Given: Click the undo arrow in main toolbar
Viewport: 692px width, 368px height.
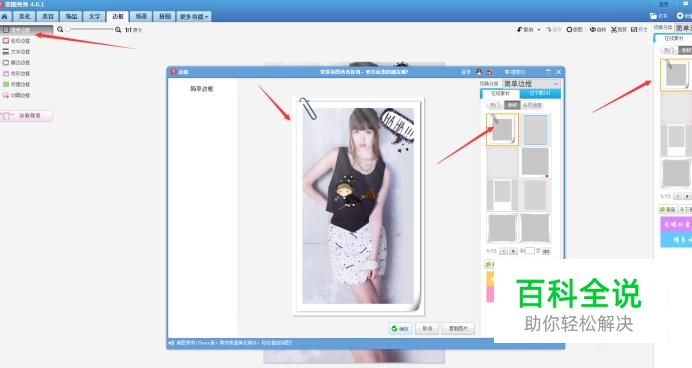Looking at the screenshot, I should (x=525, y=29).
